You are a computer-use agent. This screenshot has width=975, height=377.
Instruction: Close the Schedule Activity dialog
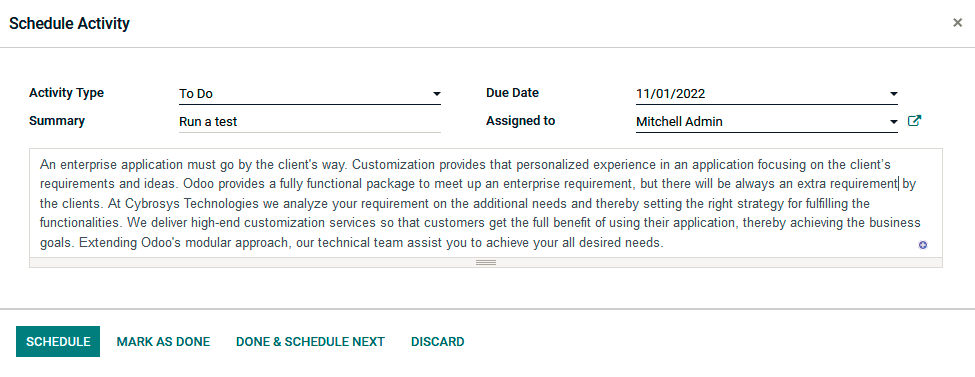958,23
